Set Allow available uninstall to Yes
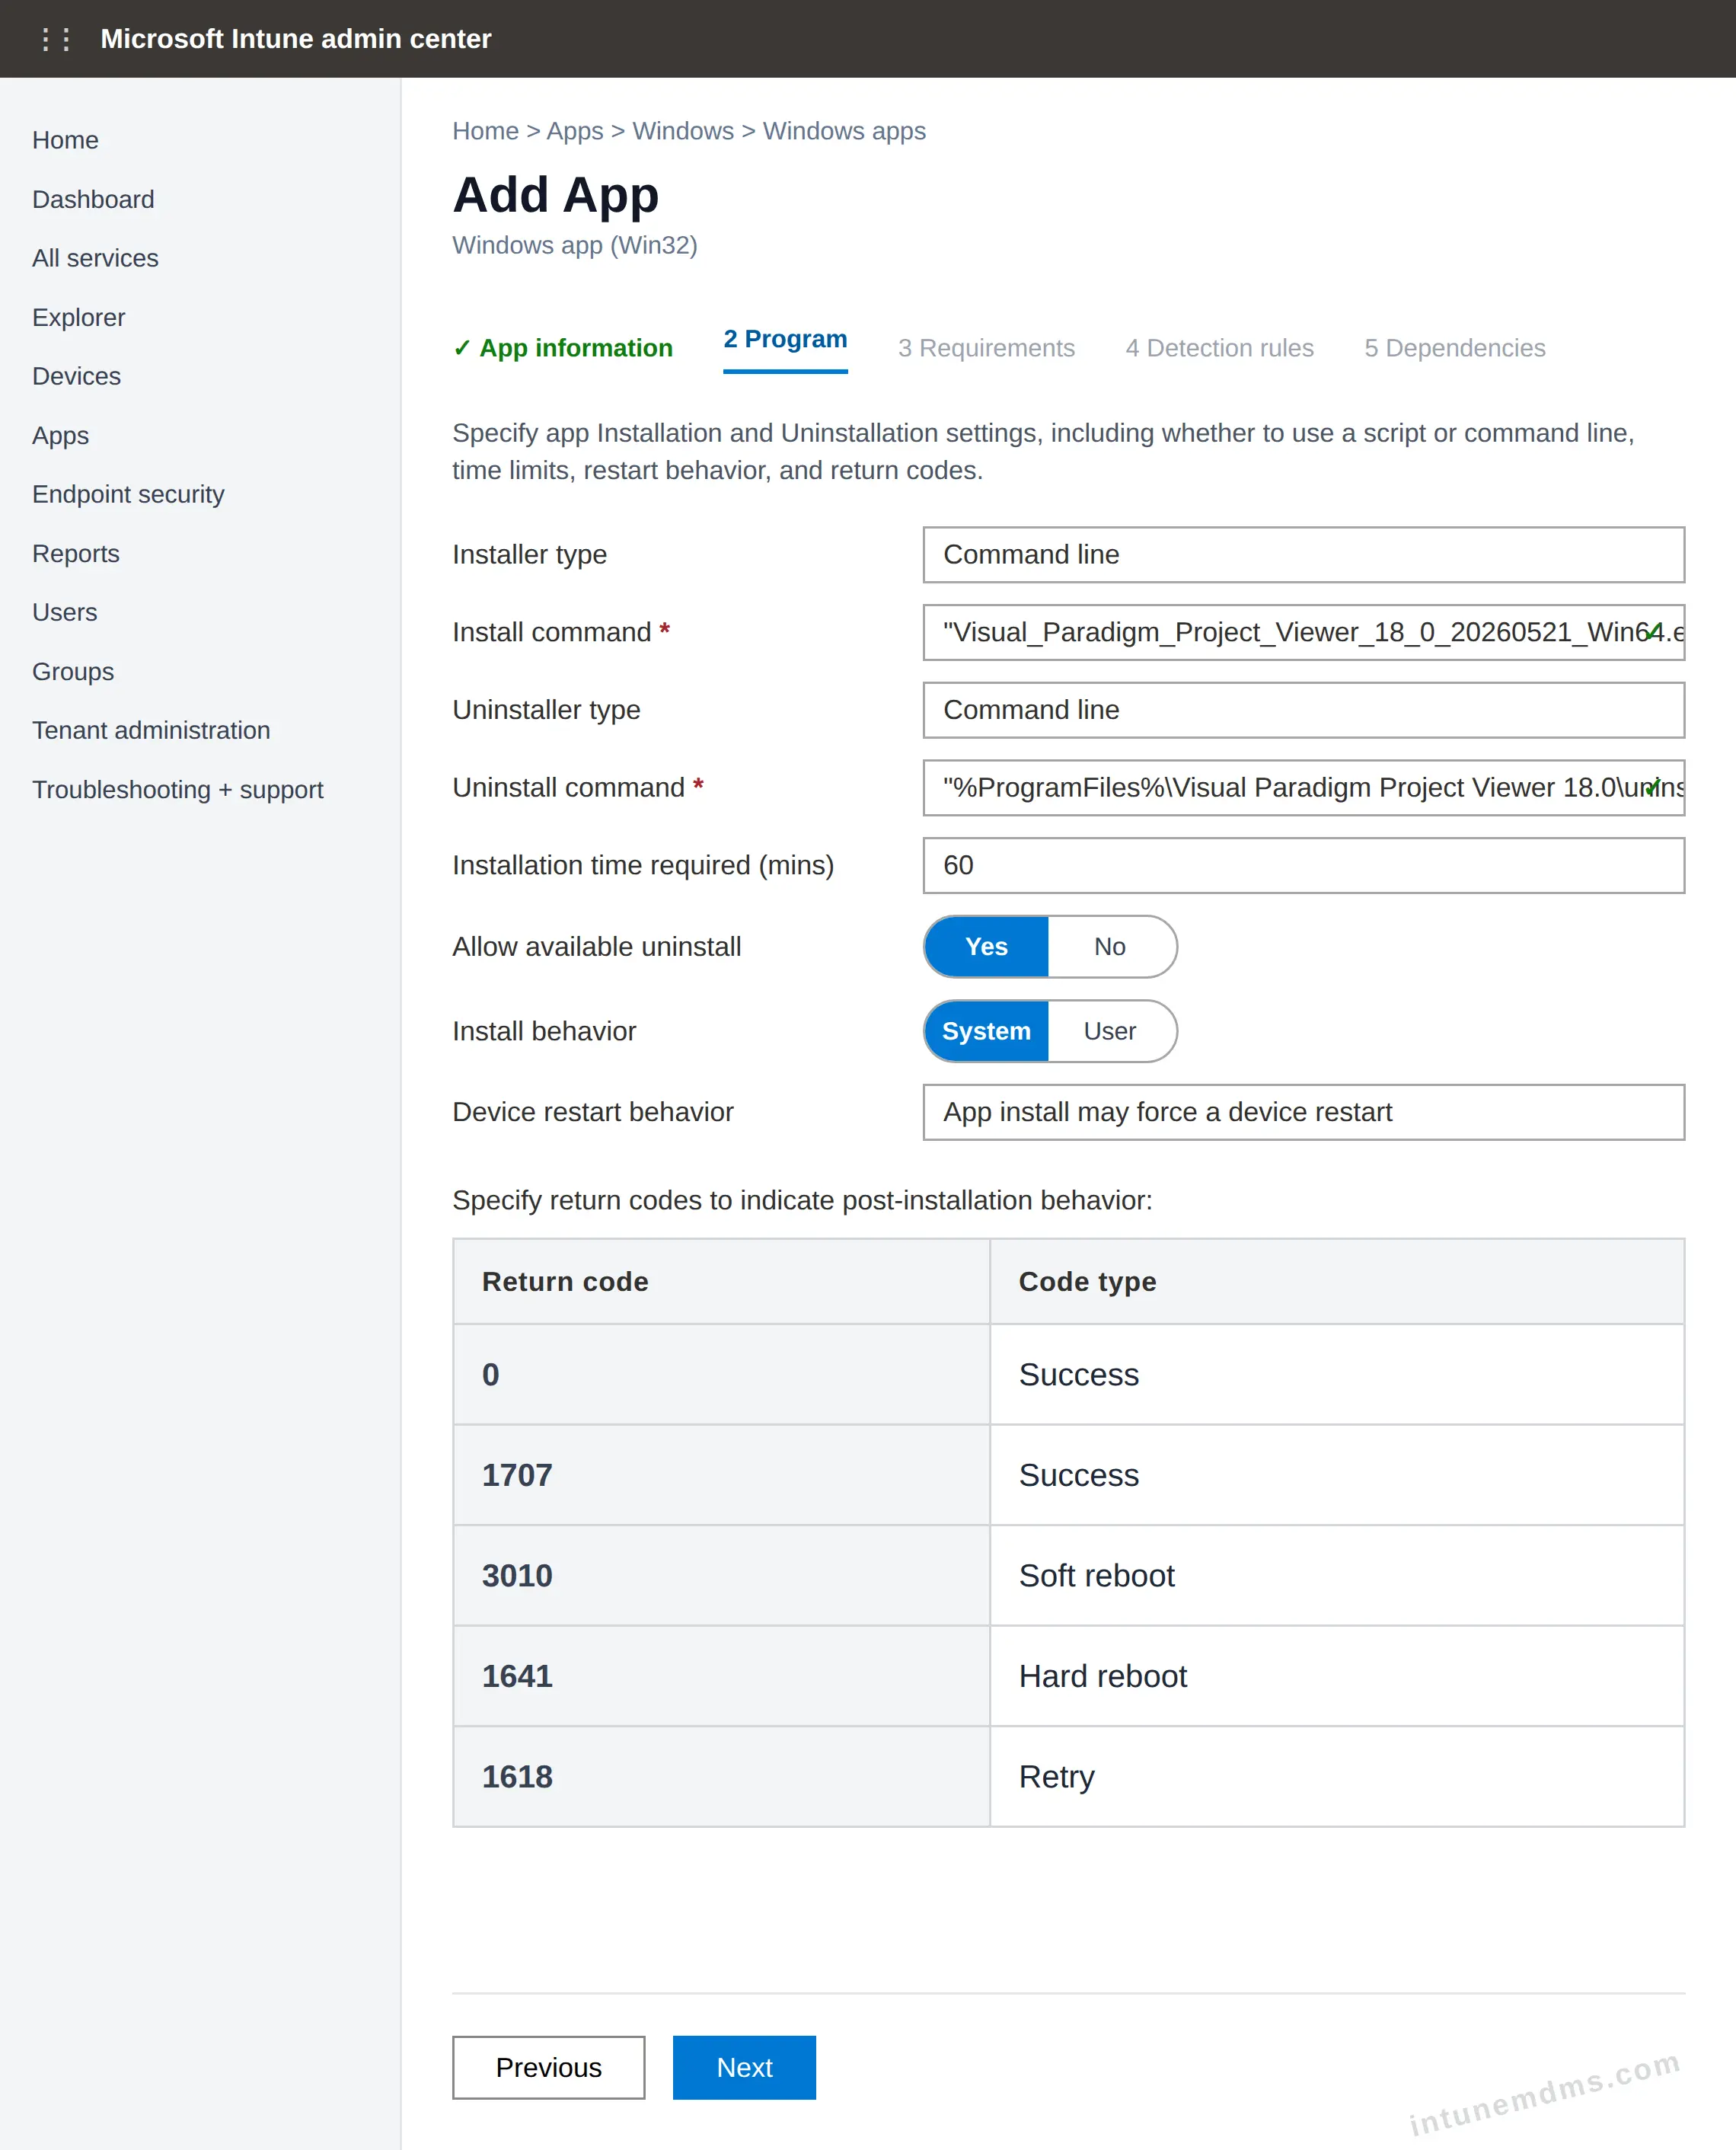The height and width of the screenshot is (2150, 1736). [986, 946]
